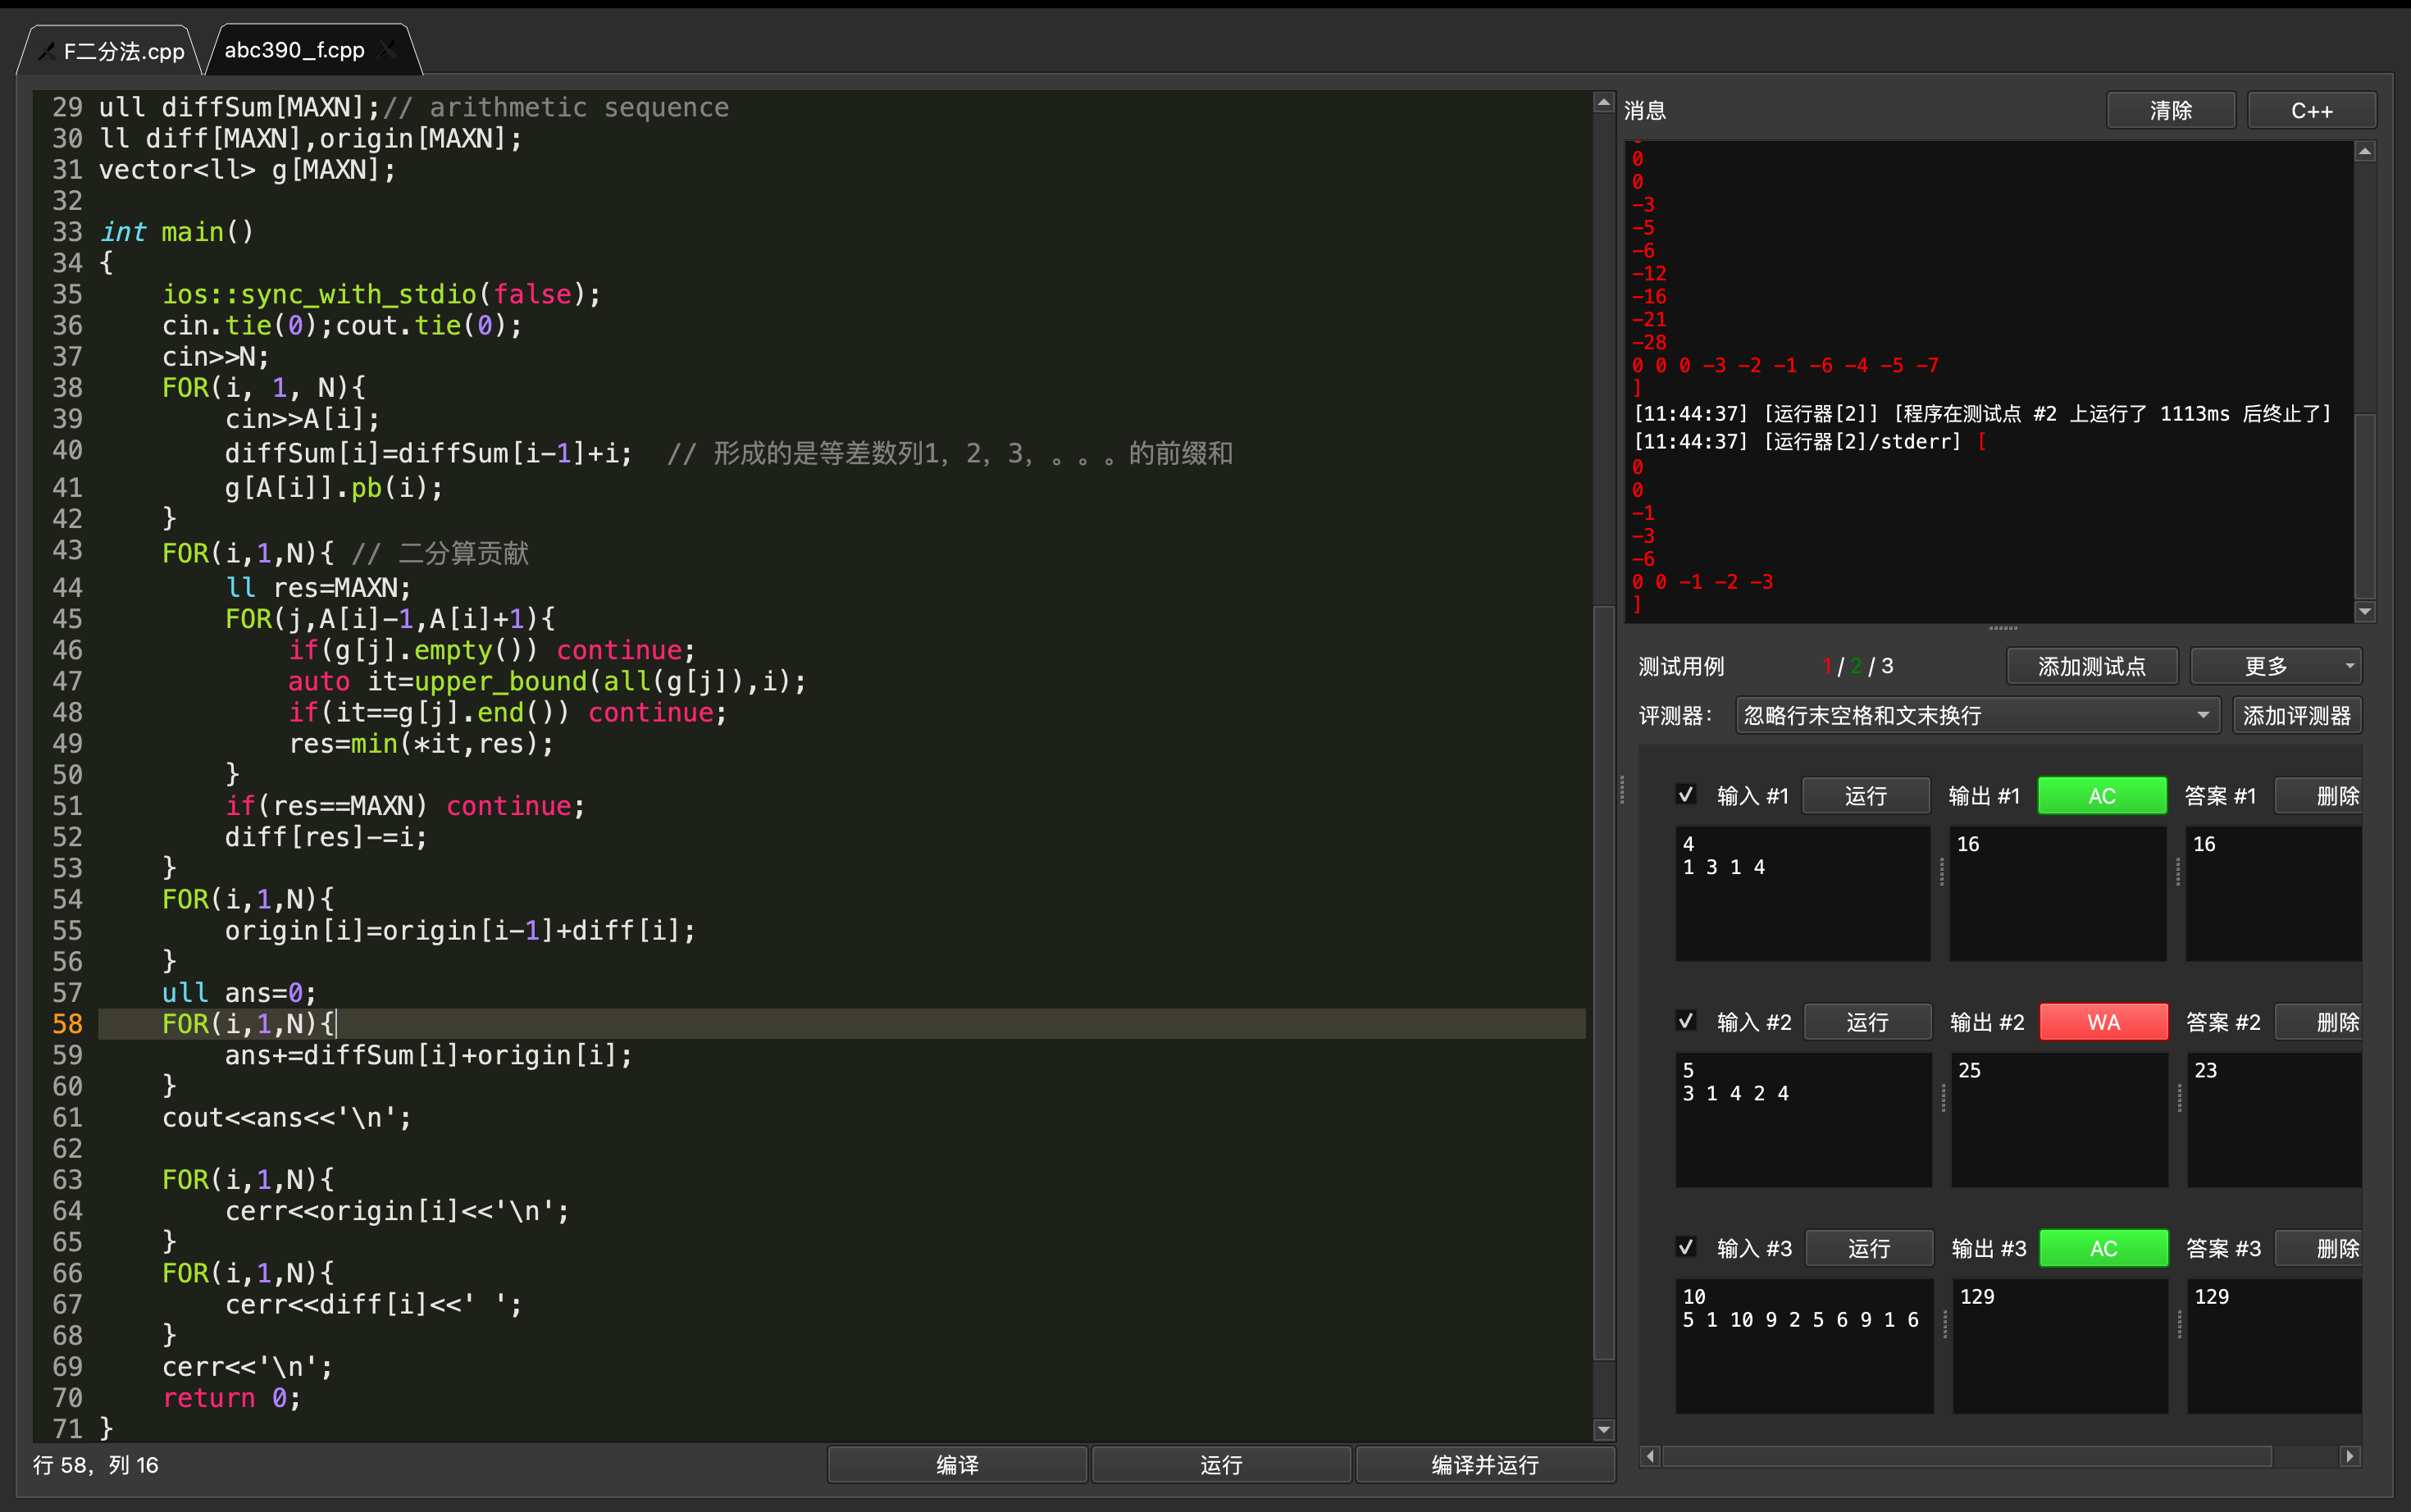Click message panel scroll-down arrow
The image size is (2411, 1512).
tap(2364, 610)
